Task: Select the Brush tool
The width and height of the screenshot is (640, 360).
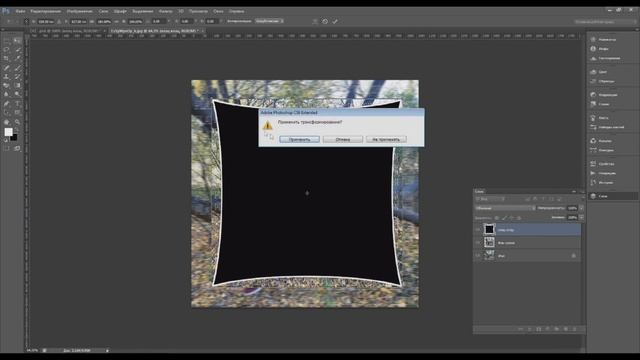Action: pos(17,68)
